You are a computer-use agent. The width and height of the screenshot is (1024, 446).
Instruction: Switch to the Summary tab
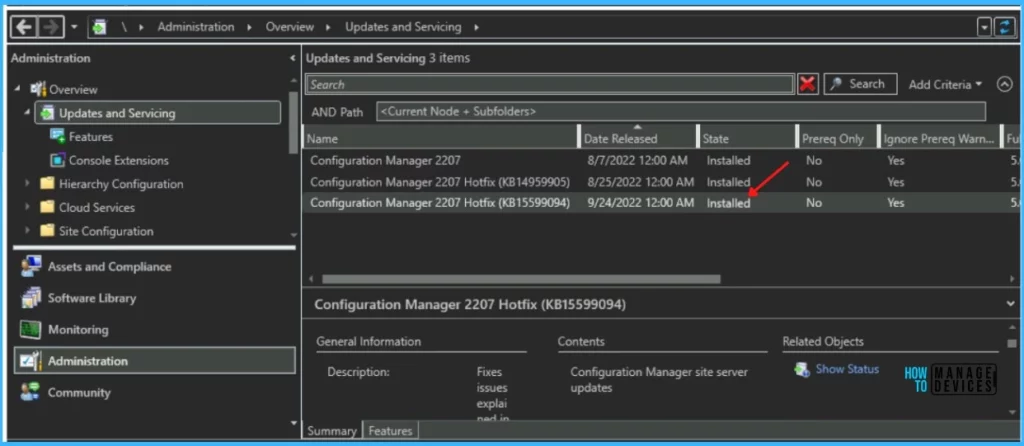(332, 430)
